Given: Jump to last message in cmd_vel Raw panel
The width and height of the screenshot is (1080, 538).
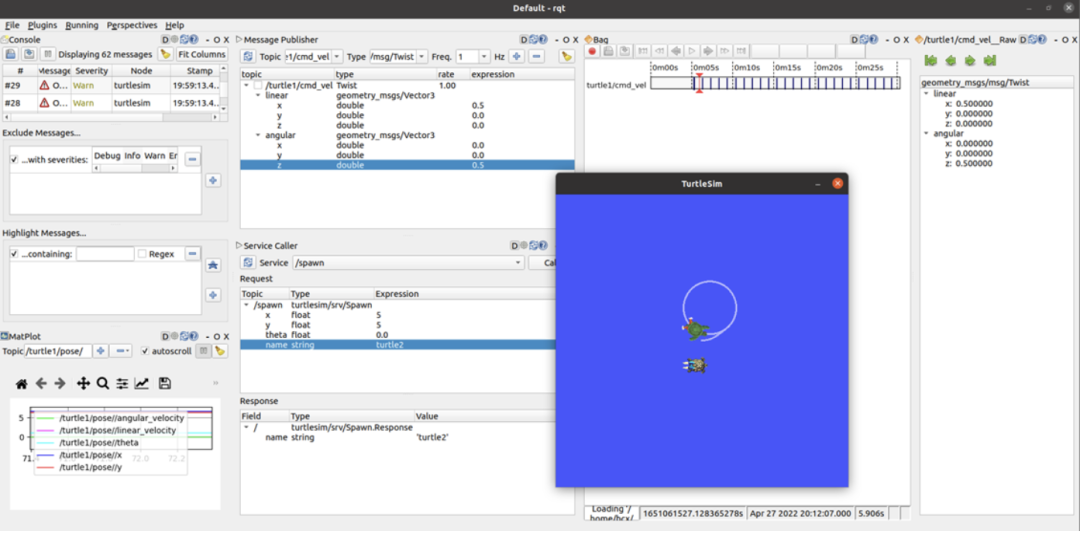Looking at the screenshot, I should [x=990, y=61].
